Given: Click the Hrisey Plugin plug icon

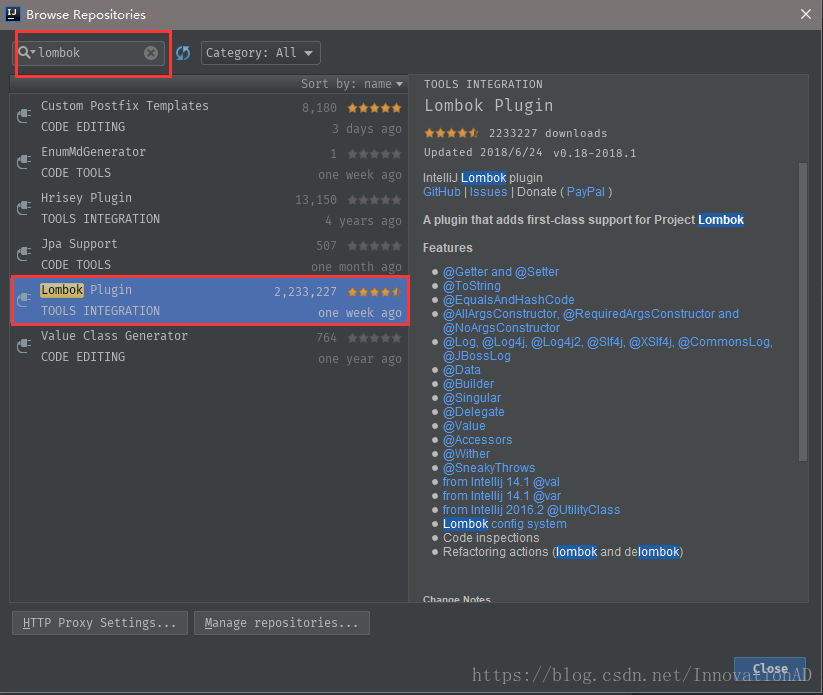Looking at the screenshot, I should coord(24,208).
